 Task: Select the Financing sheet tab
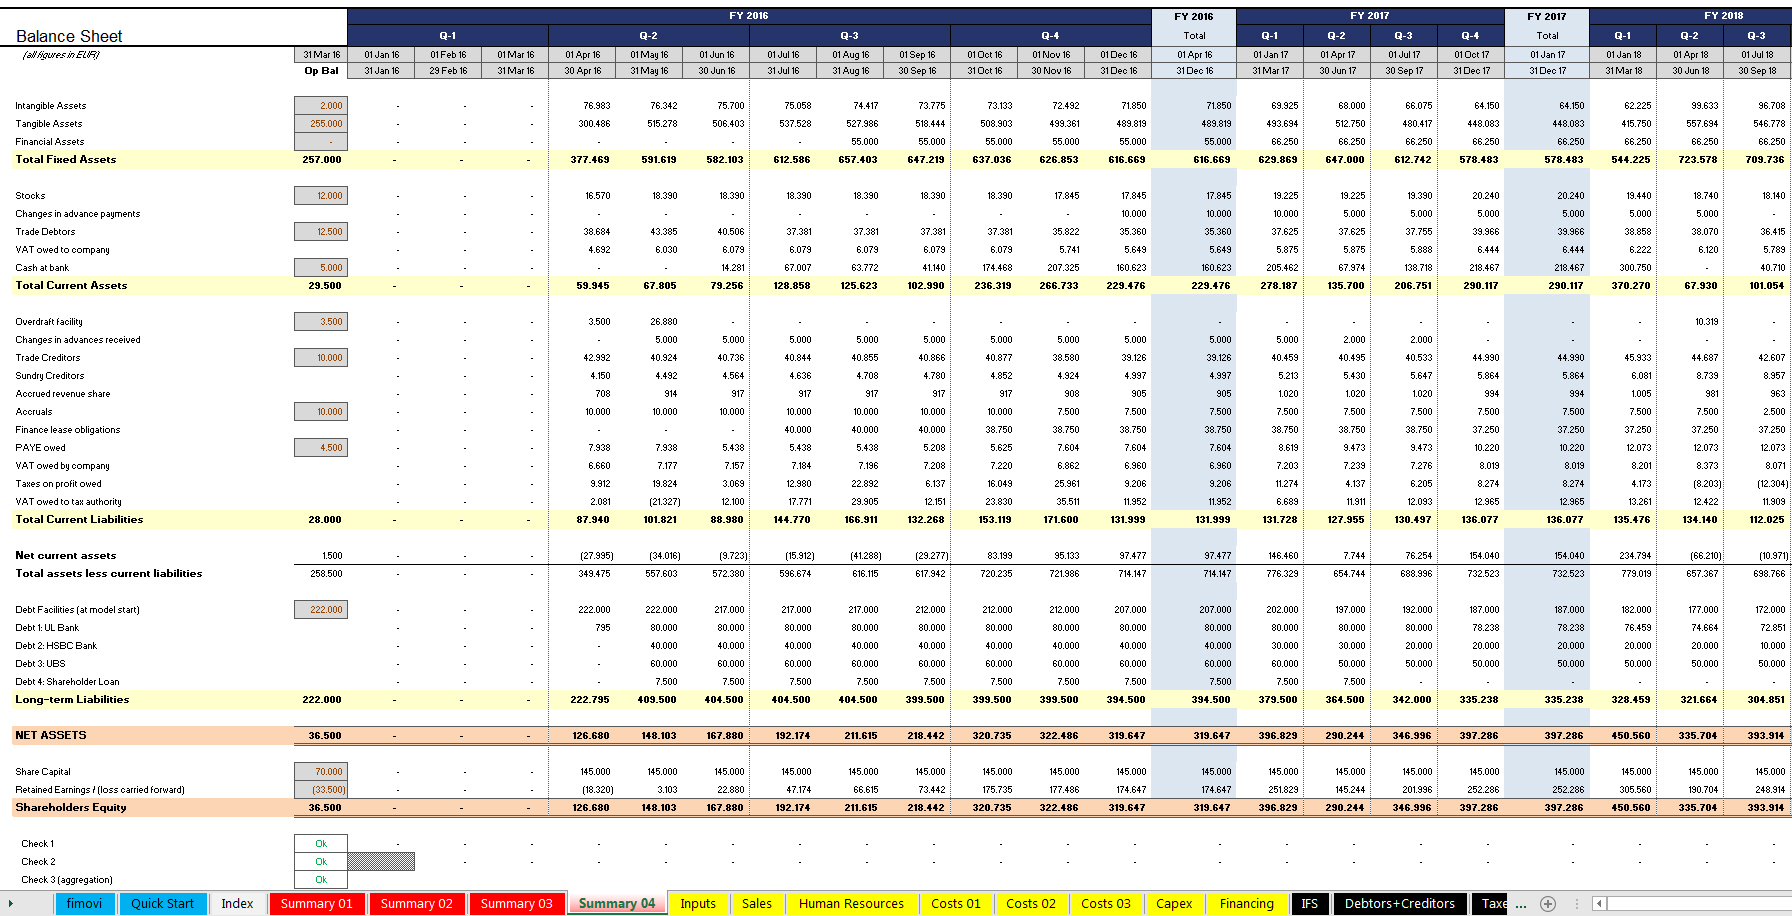(1246, 904)
